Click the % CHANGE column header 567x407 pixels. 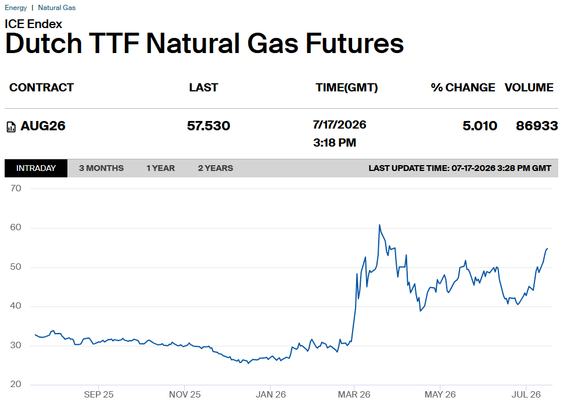[x=463, y=87]
